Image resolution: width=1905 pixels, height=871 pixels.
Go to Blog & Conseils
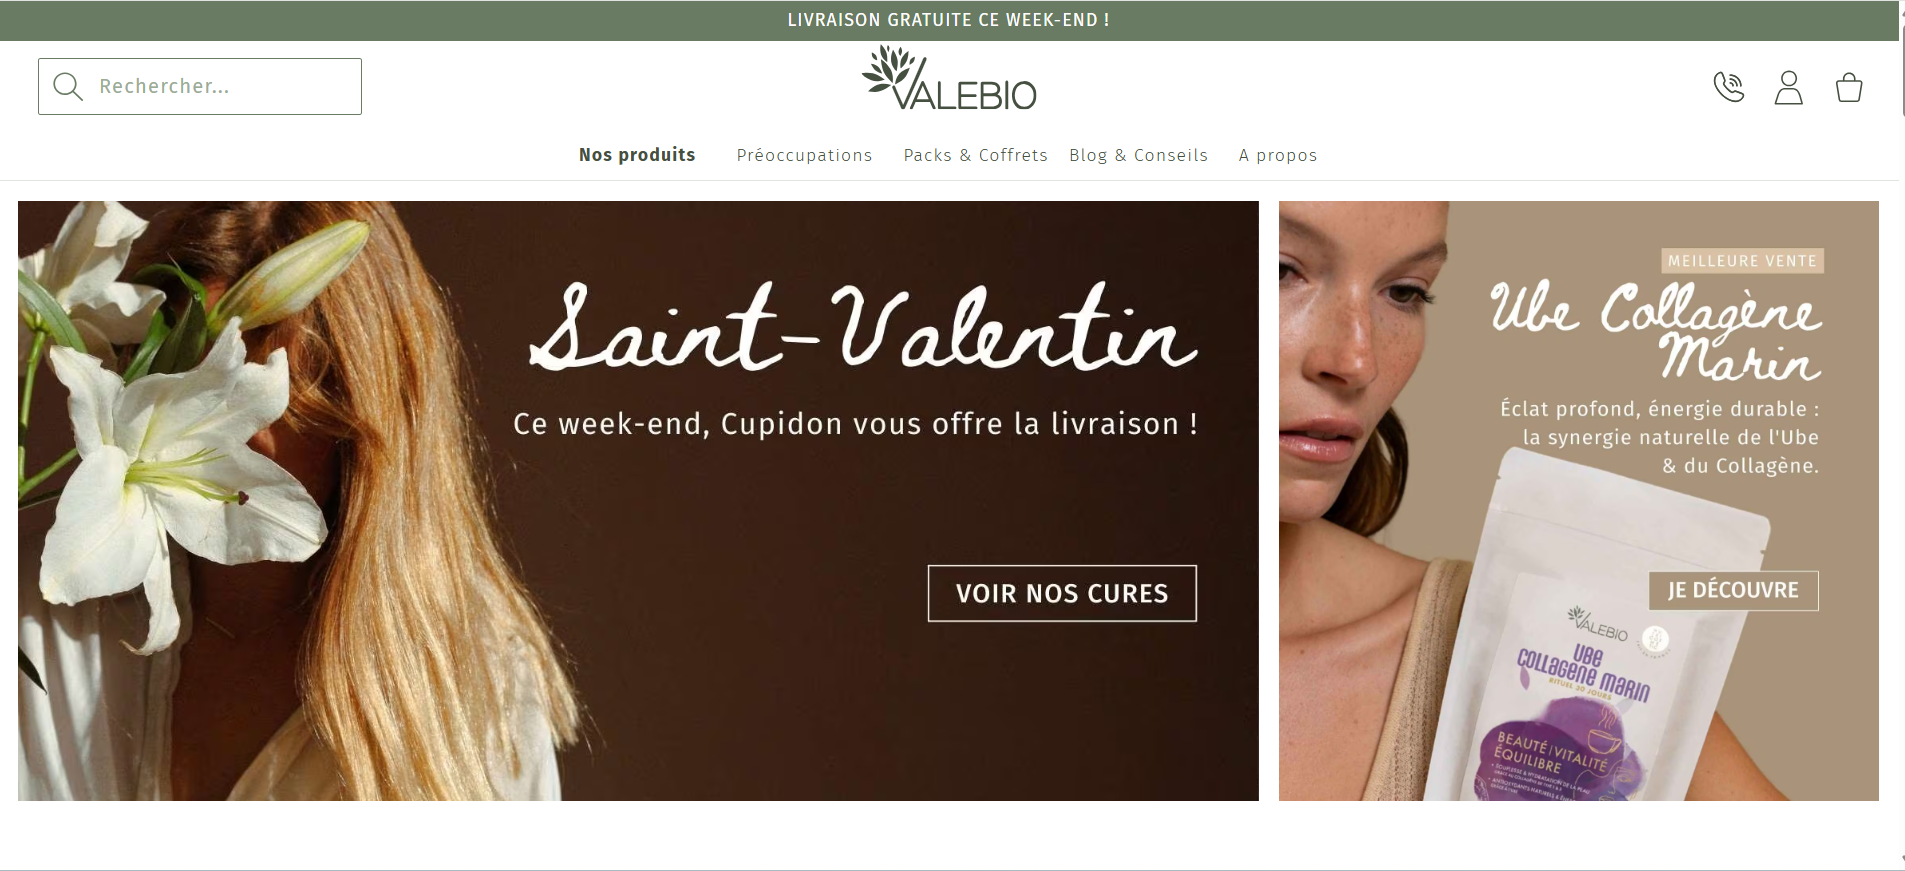pos(1138,155)
